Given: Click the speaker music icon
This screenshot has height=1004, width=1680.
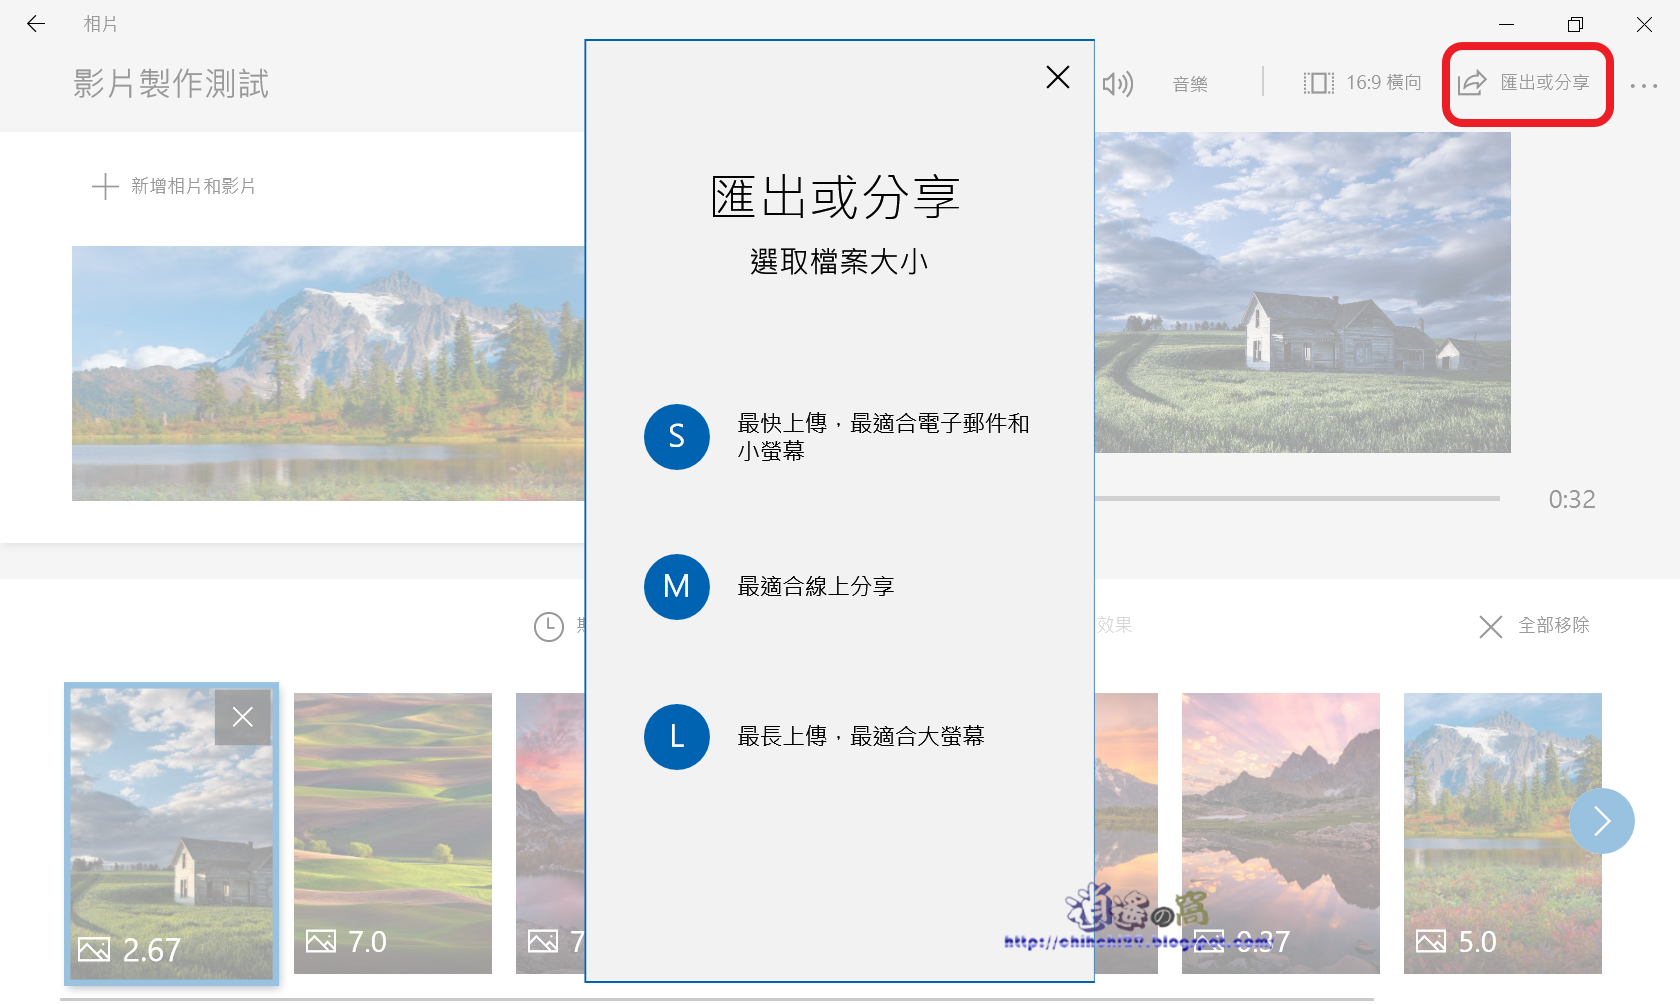Looking at the screenshot, I should click(1117, 83).
